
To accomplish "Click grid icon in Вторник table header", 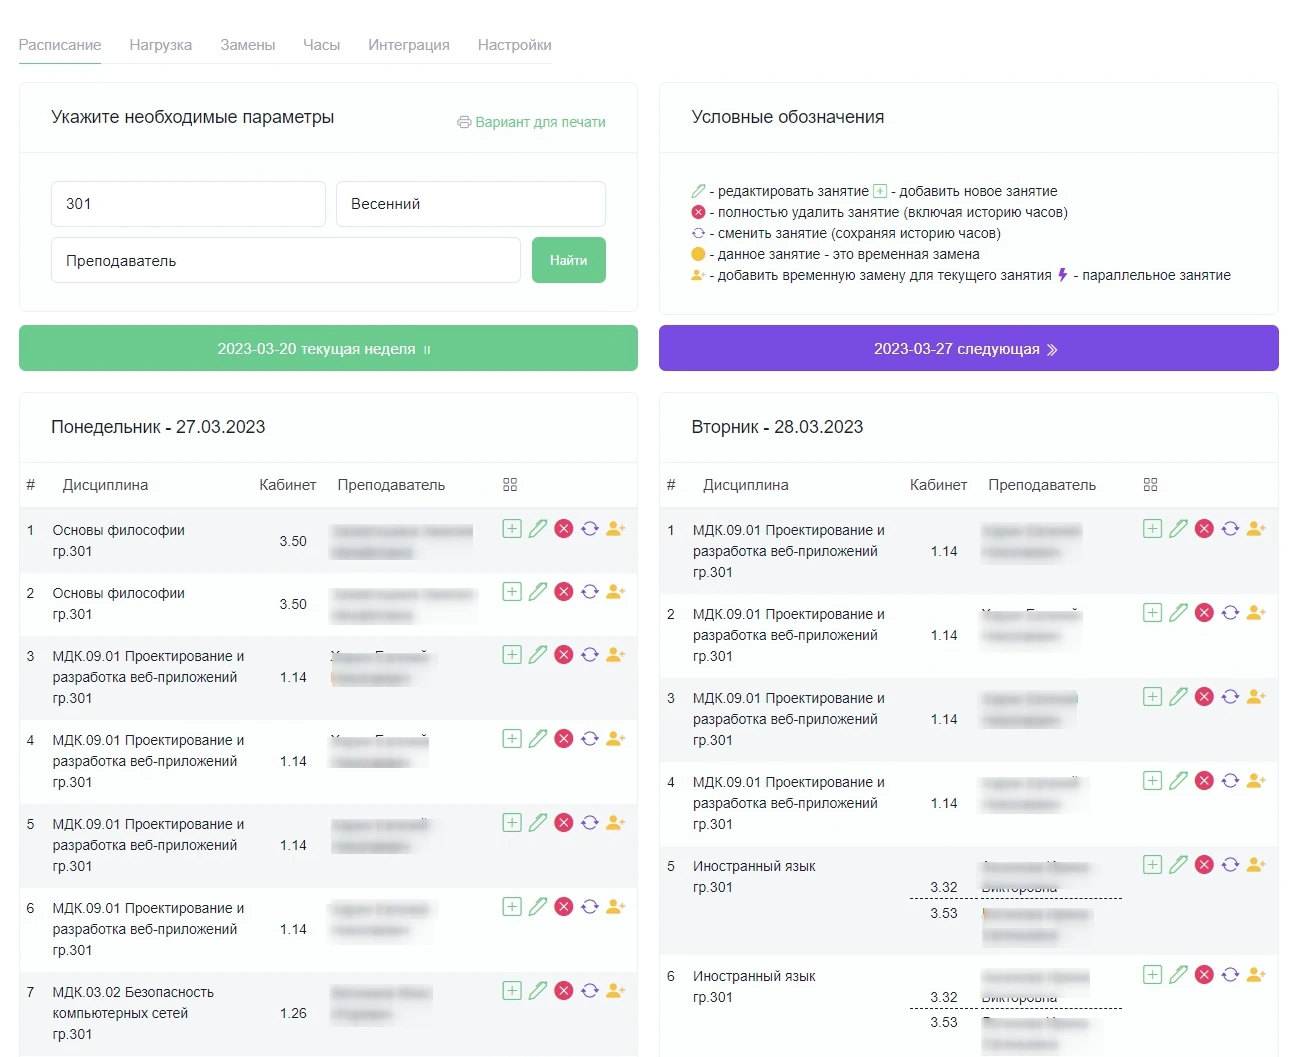I will click(1150, 485).
